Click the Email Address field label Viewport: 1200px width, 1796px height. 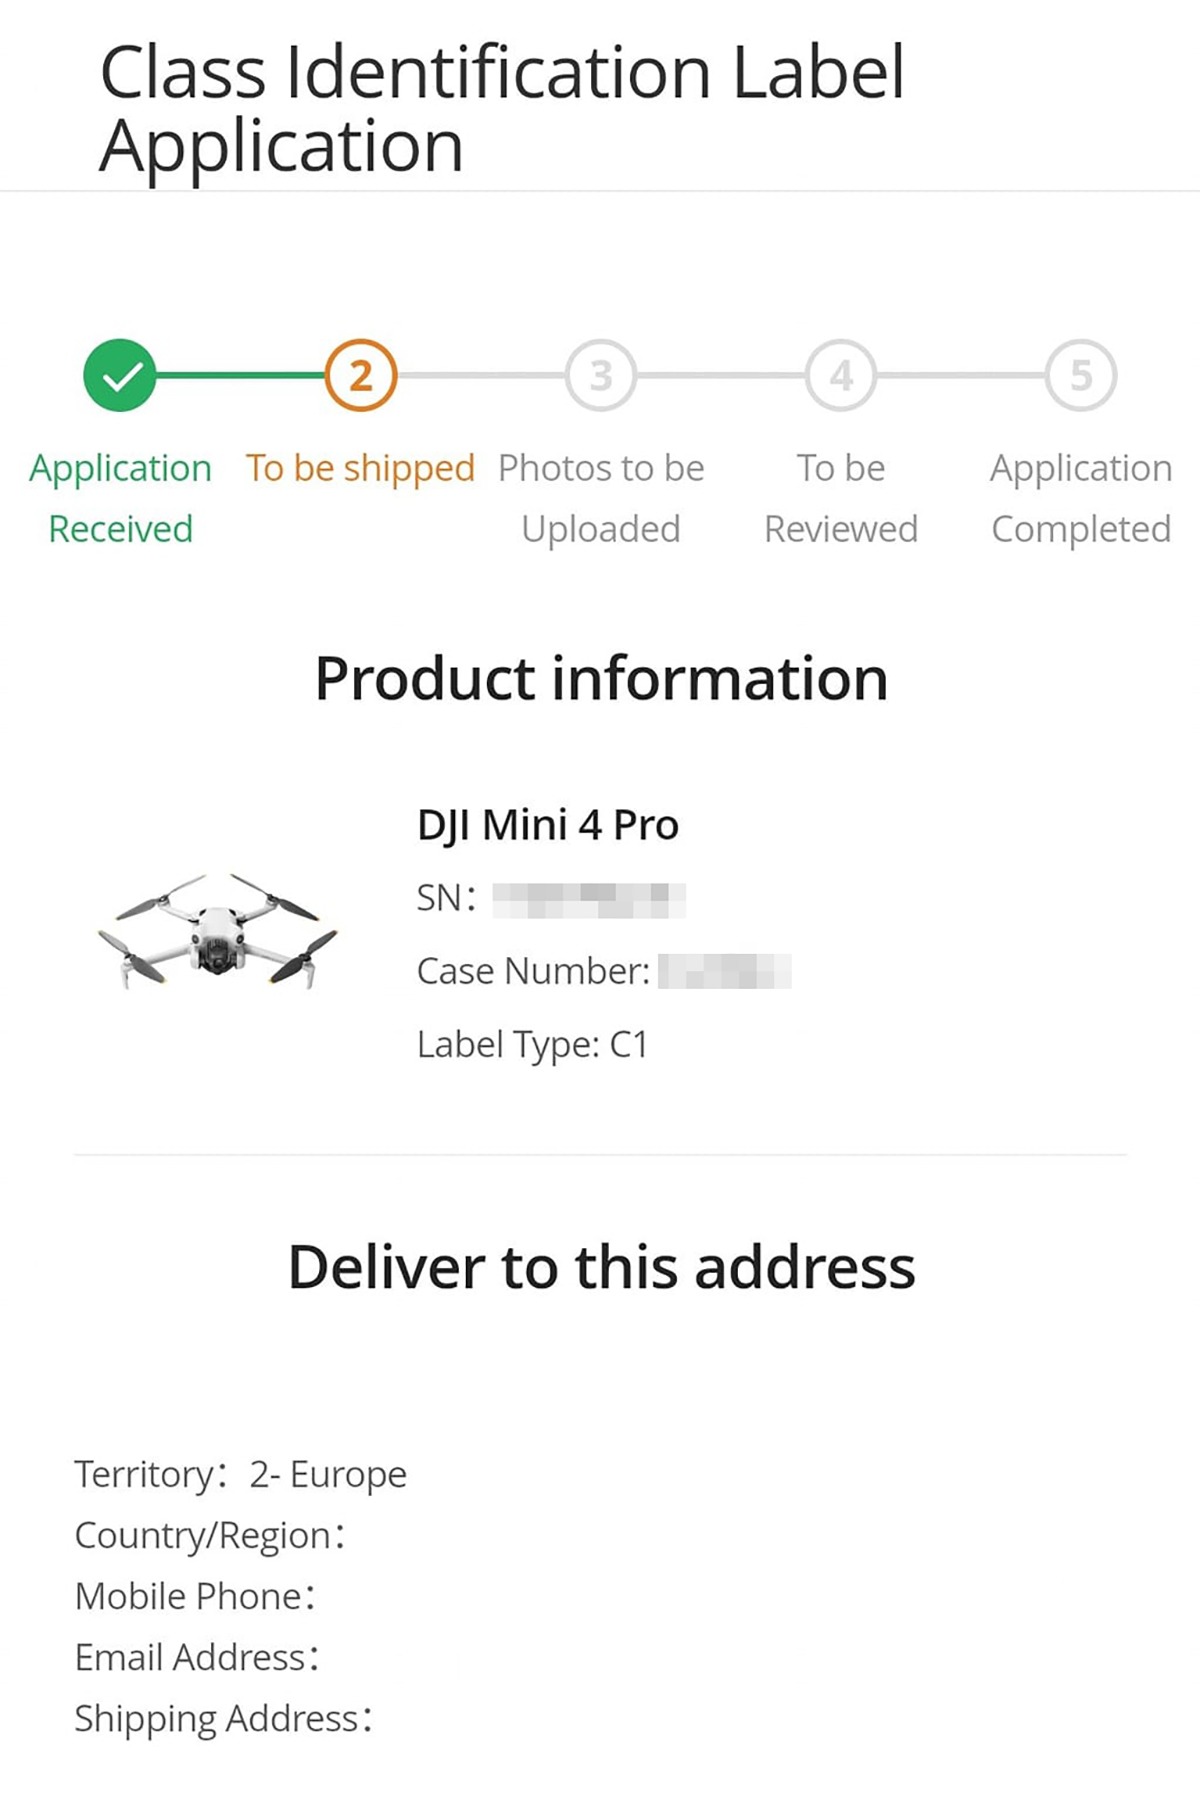click(197, 1658)
